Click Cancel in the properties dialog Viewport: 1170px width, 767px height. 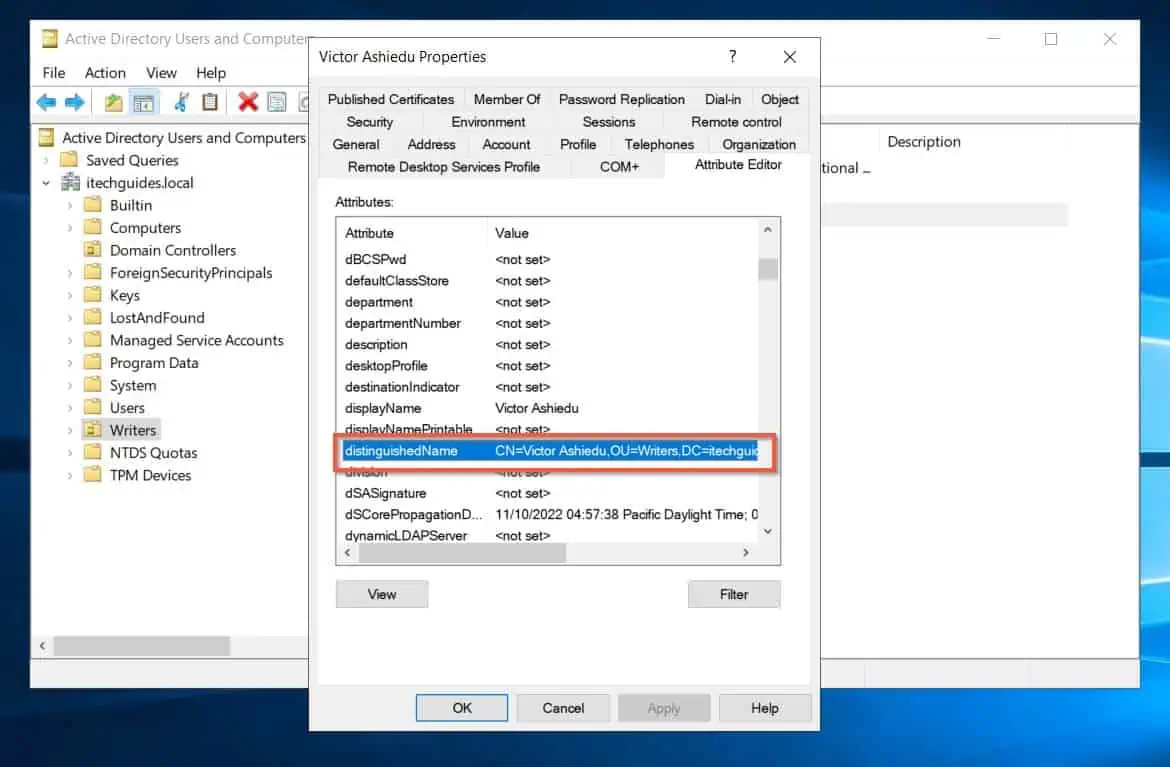tap(563, 707)
